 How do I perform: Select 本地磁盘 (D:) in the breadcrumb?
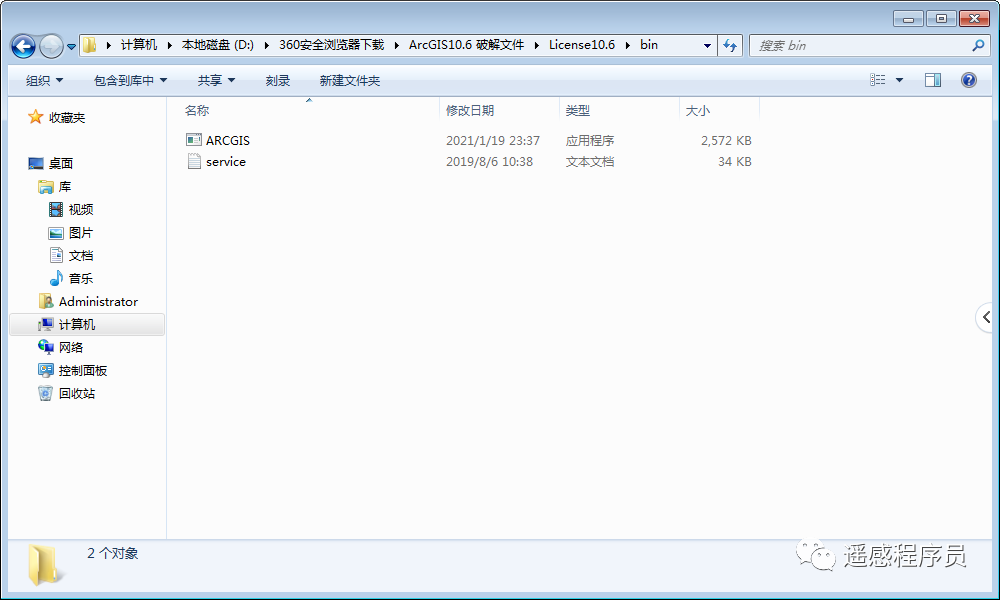click(x=217, y=45)
